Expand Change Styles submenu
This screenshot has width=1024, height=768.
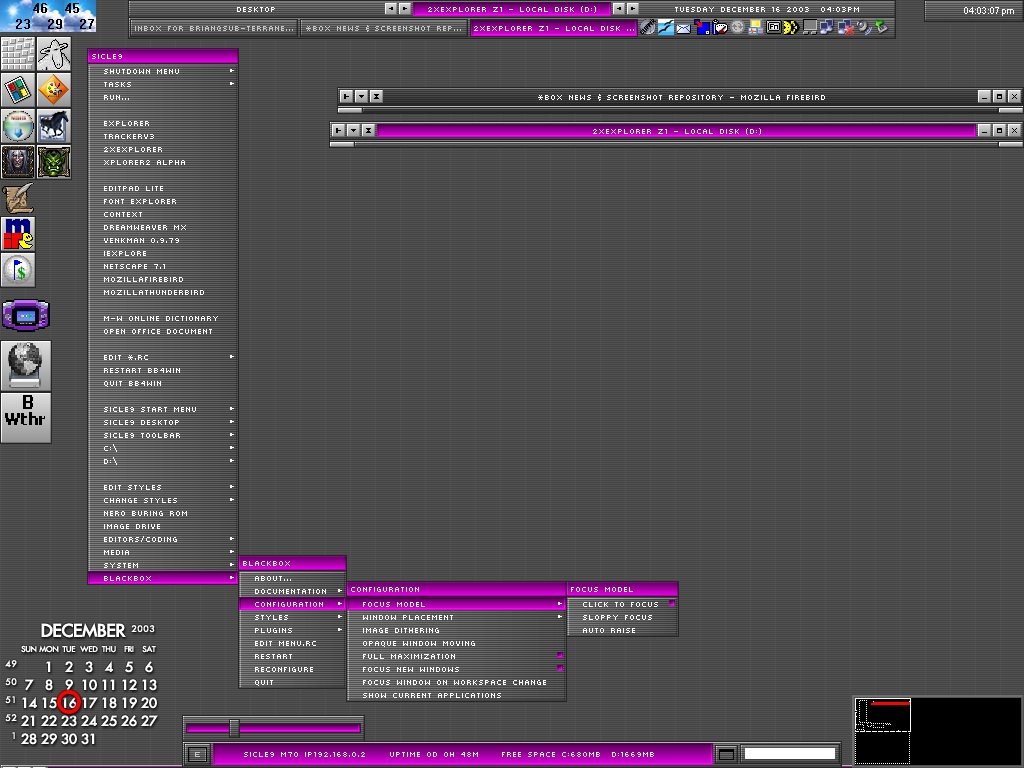[x=163, y=500]
